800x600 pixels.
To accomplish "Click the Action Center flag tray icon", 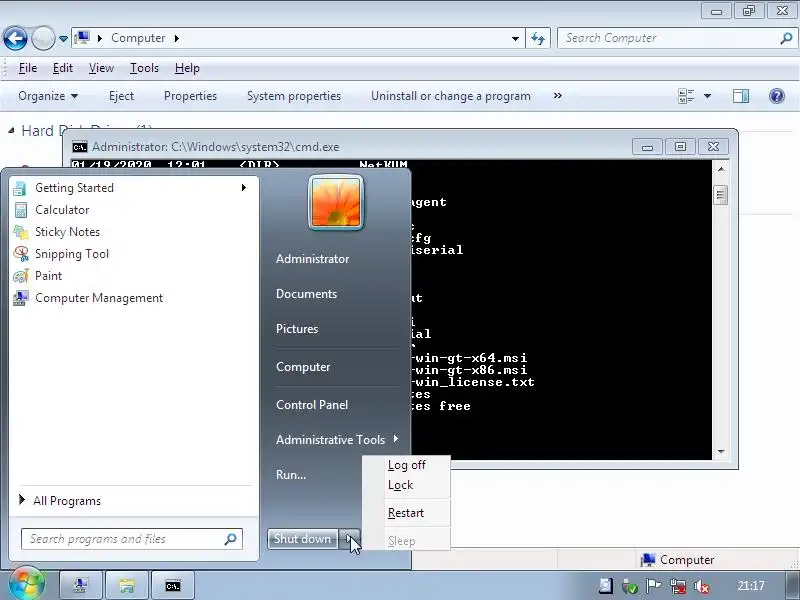I will 653,586.
